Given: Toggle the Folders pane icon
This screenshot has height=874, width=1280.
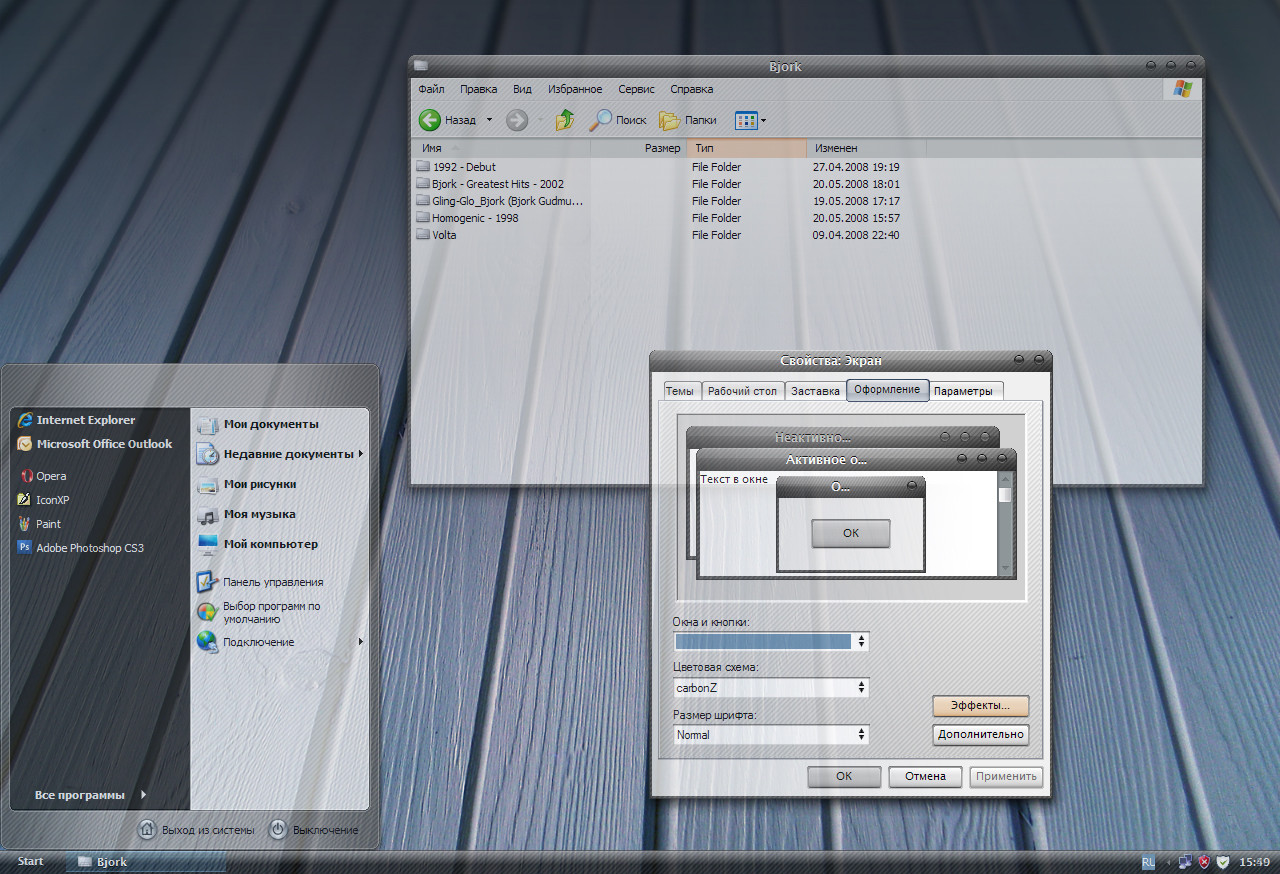Looking at the screenshot, I should pyautogui.click(x=670, y=121).
